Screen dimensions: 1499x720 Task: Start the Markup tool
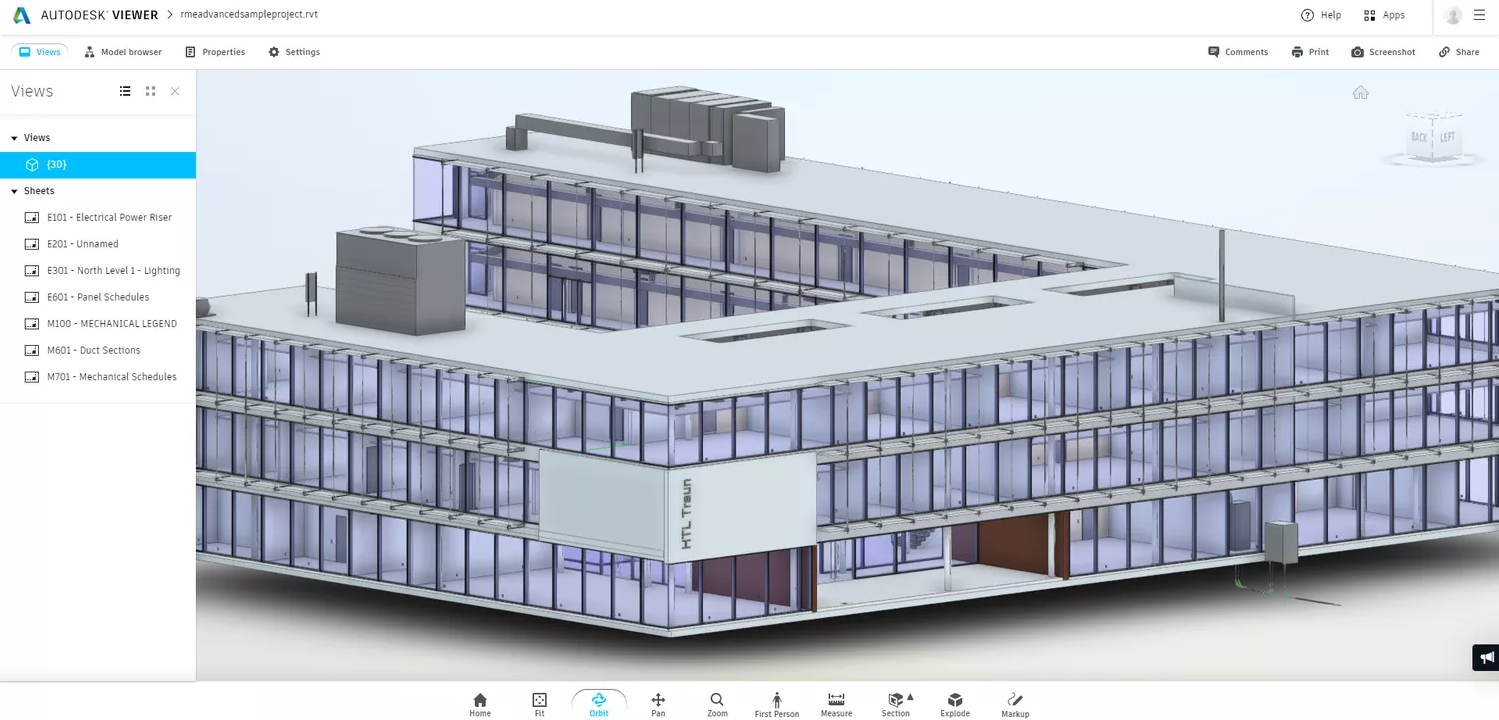pos(1015,704)
